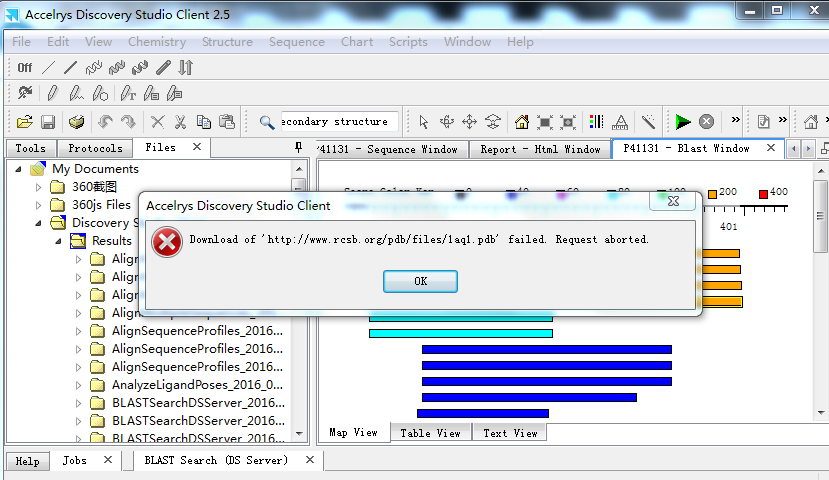This screenshot has height=480, width=829.
Task: Select the pencil ring sketch tool
Action: coord(100,94)
